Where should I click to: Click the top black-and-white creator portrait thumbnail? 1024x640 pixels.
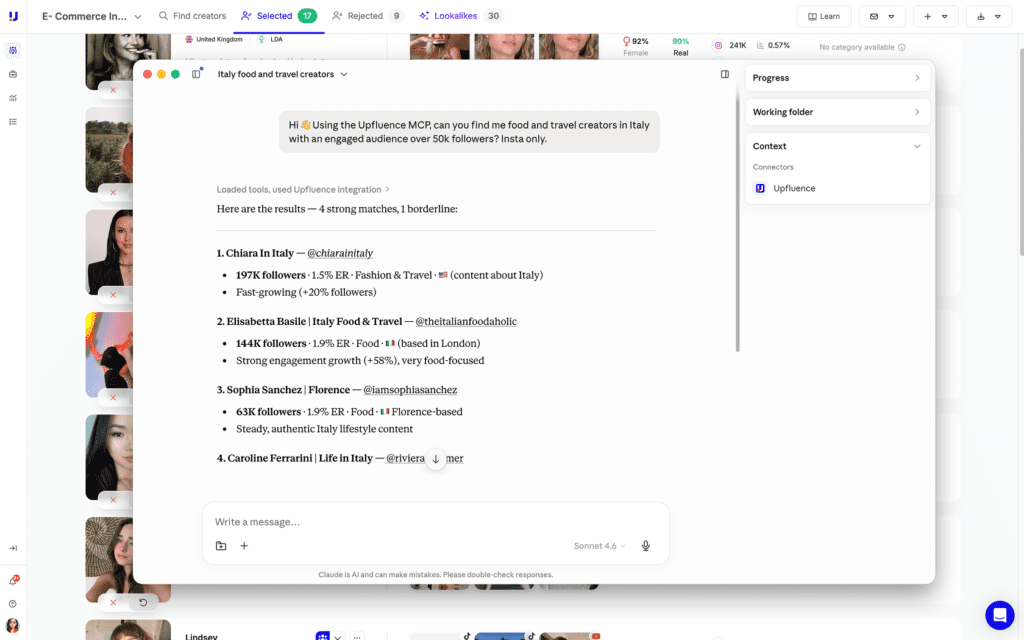128,61
